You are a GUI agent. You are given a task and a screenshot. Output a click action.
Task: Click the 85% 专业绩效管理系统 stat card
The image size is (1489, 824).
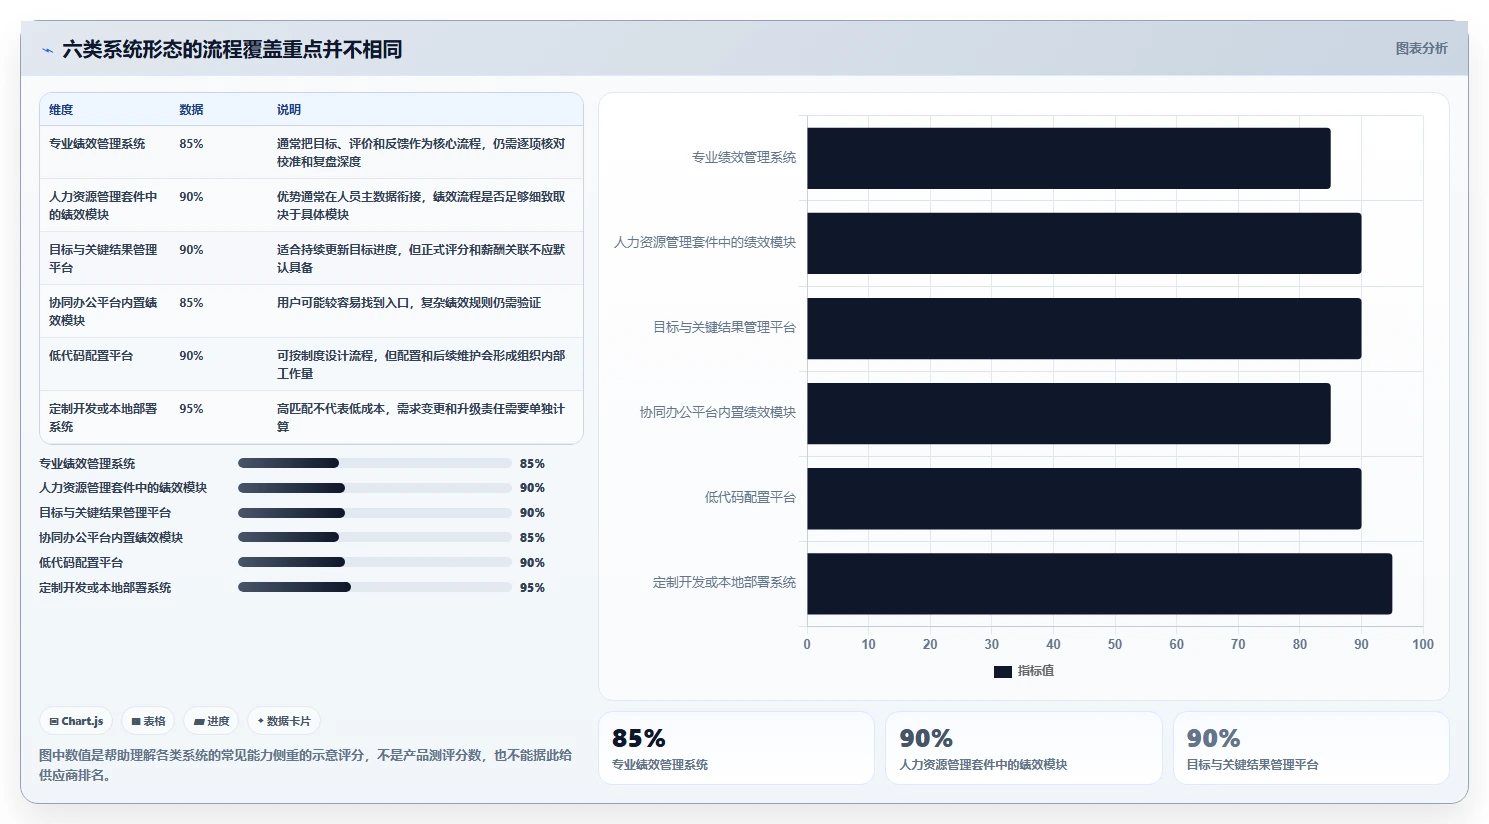tap(736, 748)
